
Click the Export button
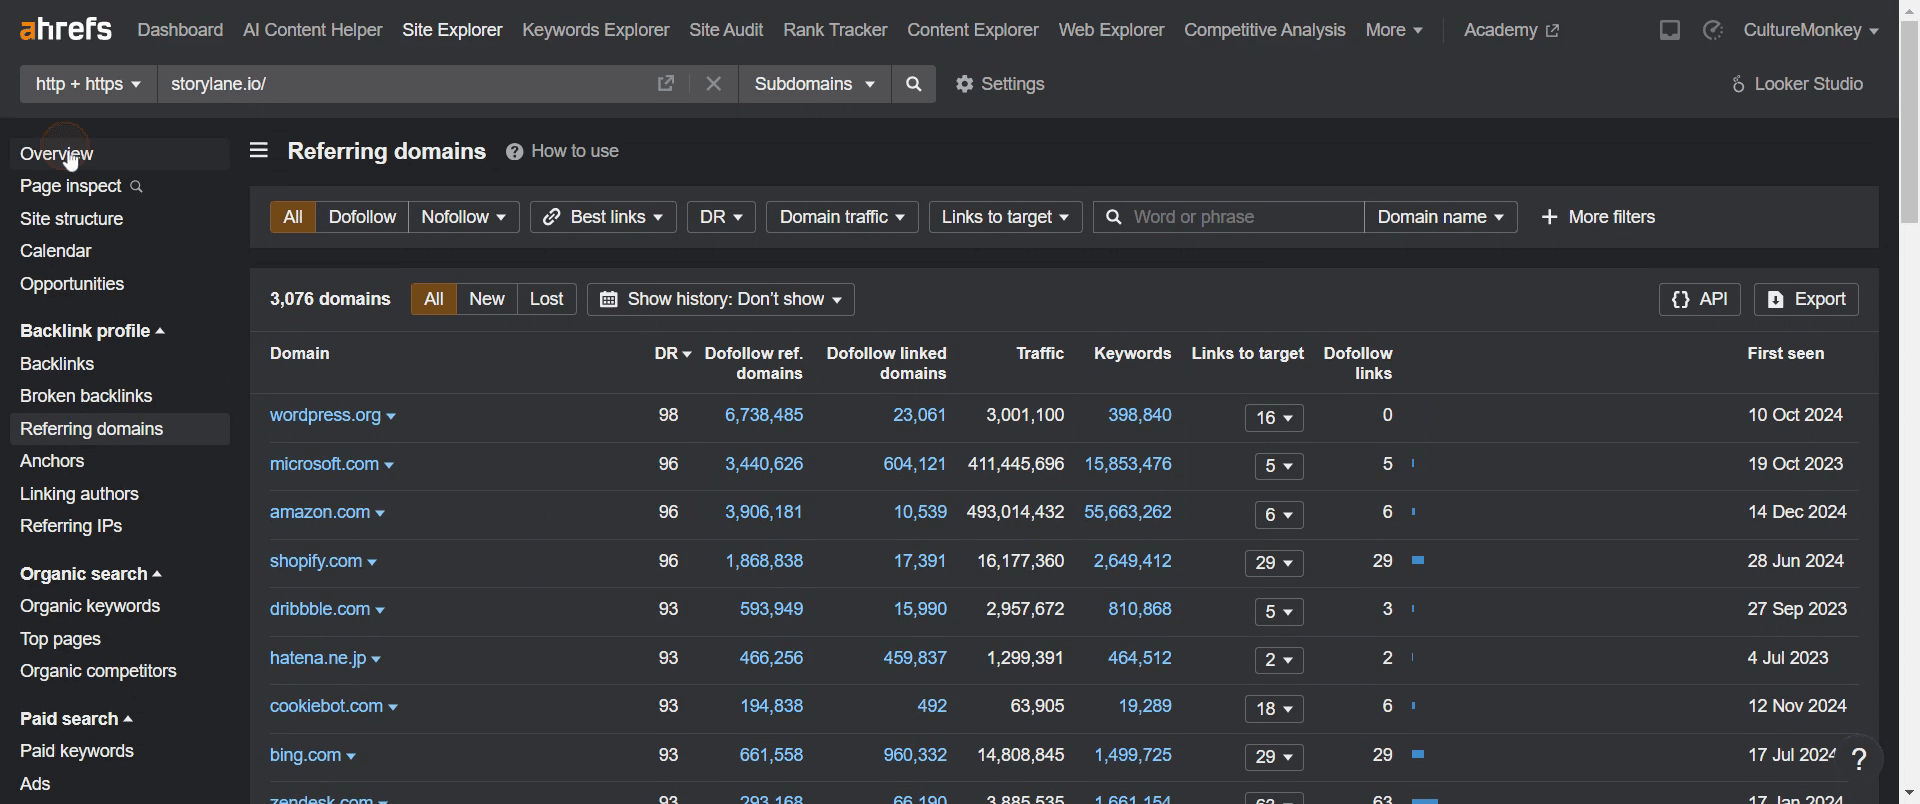[x=1807, y=299]
